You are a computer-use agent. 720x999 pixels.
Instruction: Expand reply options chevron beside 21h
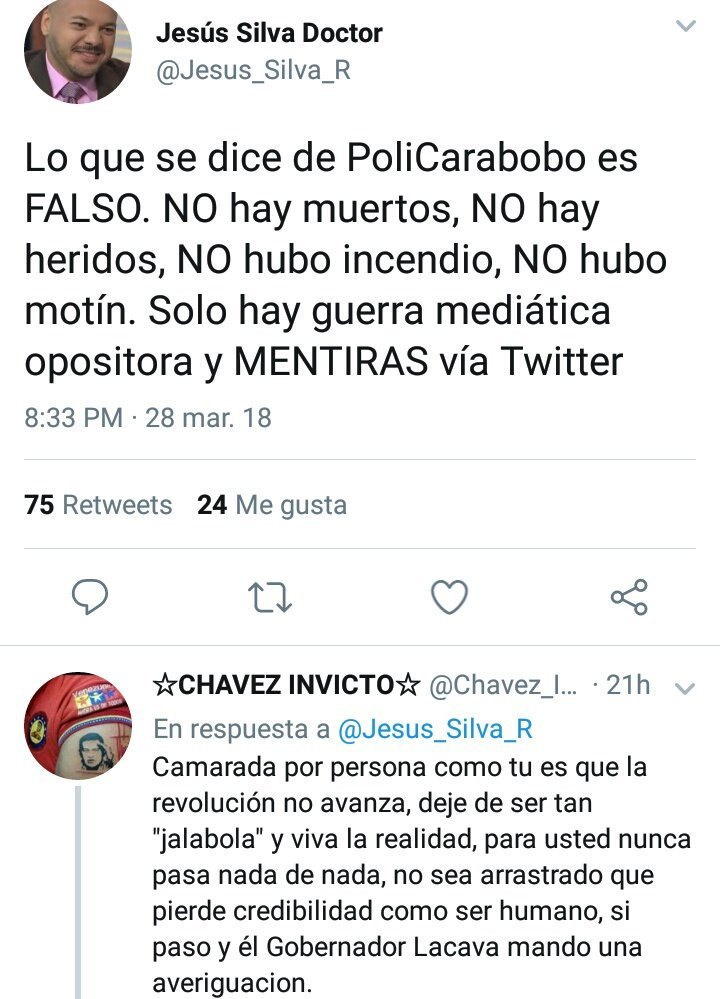pos(684,689)
